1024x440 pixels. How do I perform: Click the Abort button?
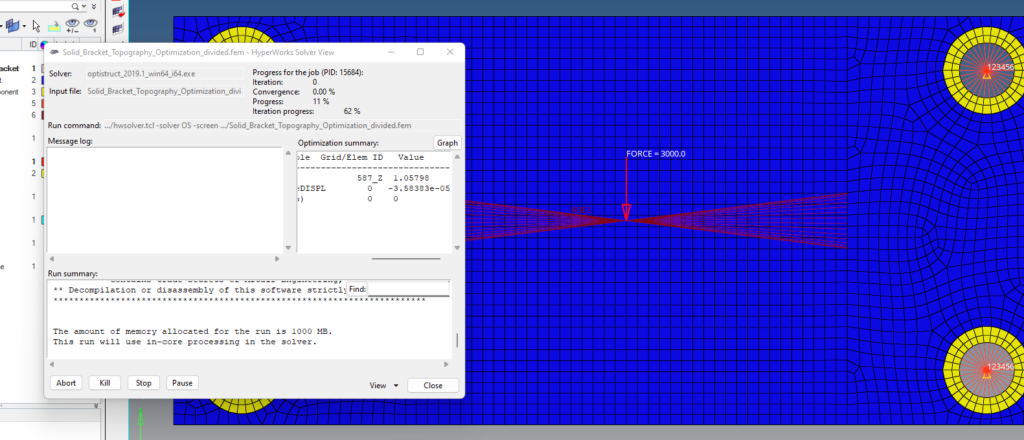pos(66,383)
